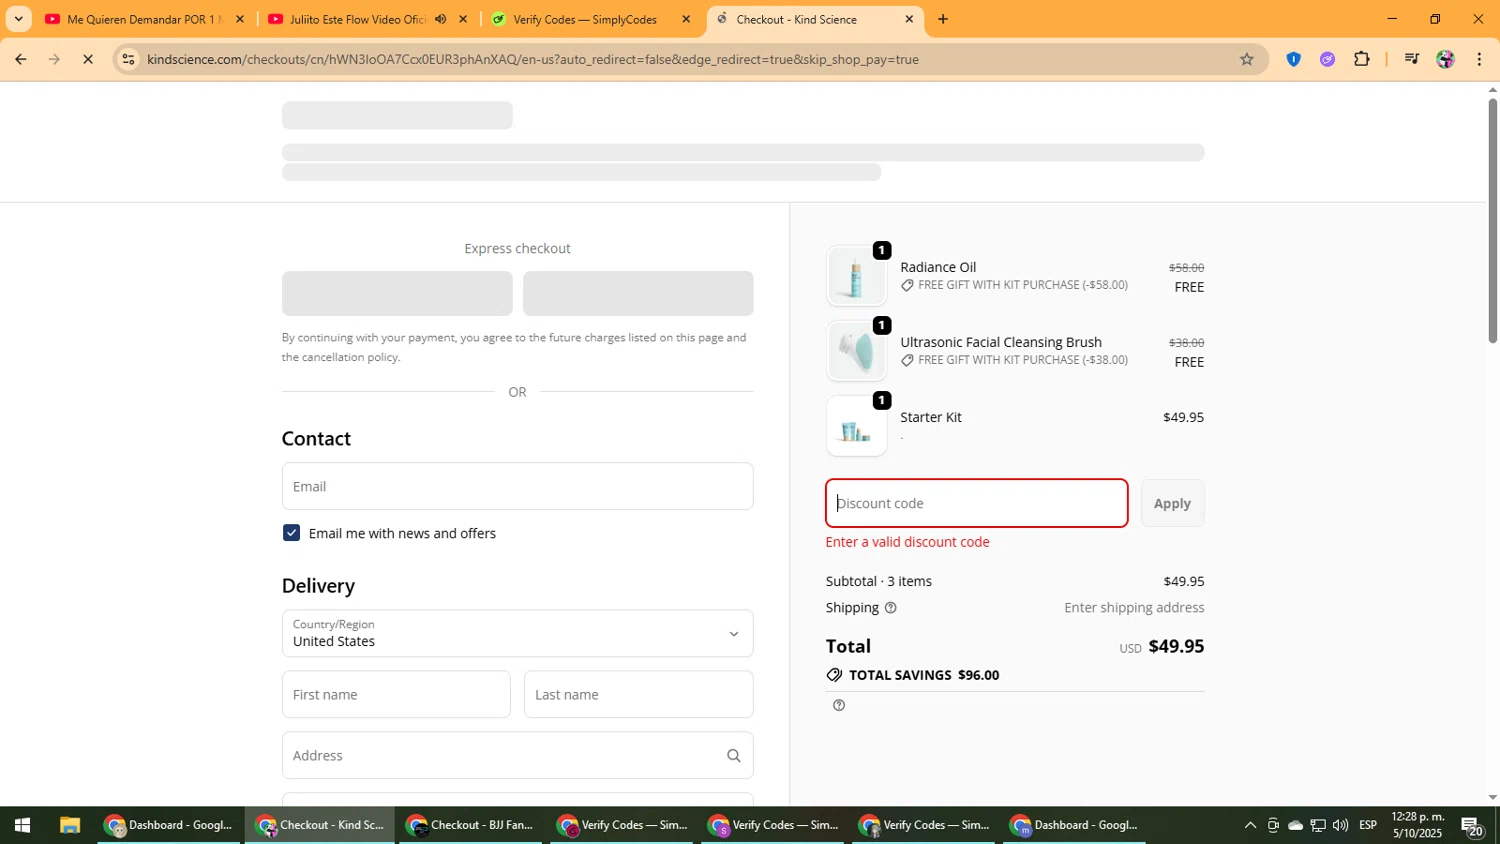Click 'Enter shipping address' text
Screen dimensions: 1500x844
coord(1134,608)
